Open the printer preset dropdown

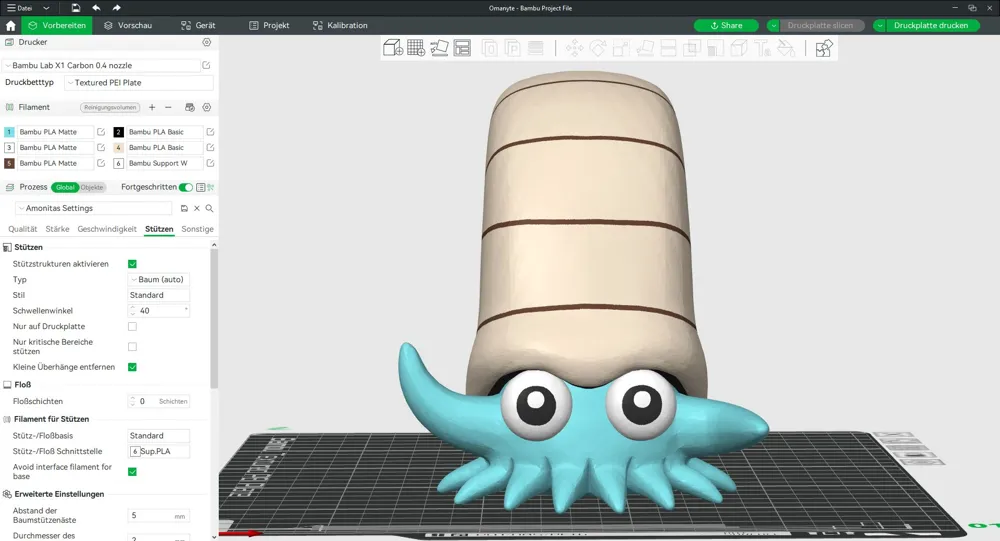tap(102, 65)
